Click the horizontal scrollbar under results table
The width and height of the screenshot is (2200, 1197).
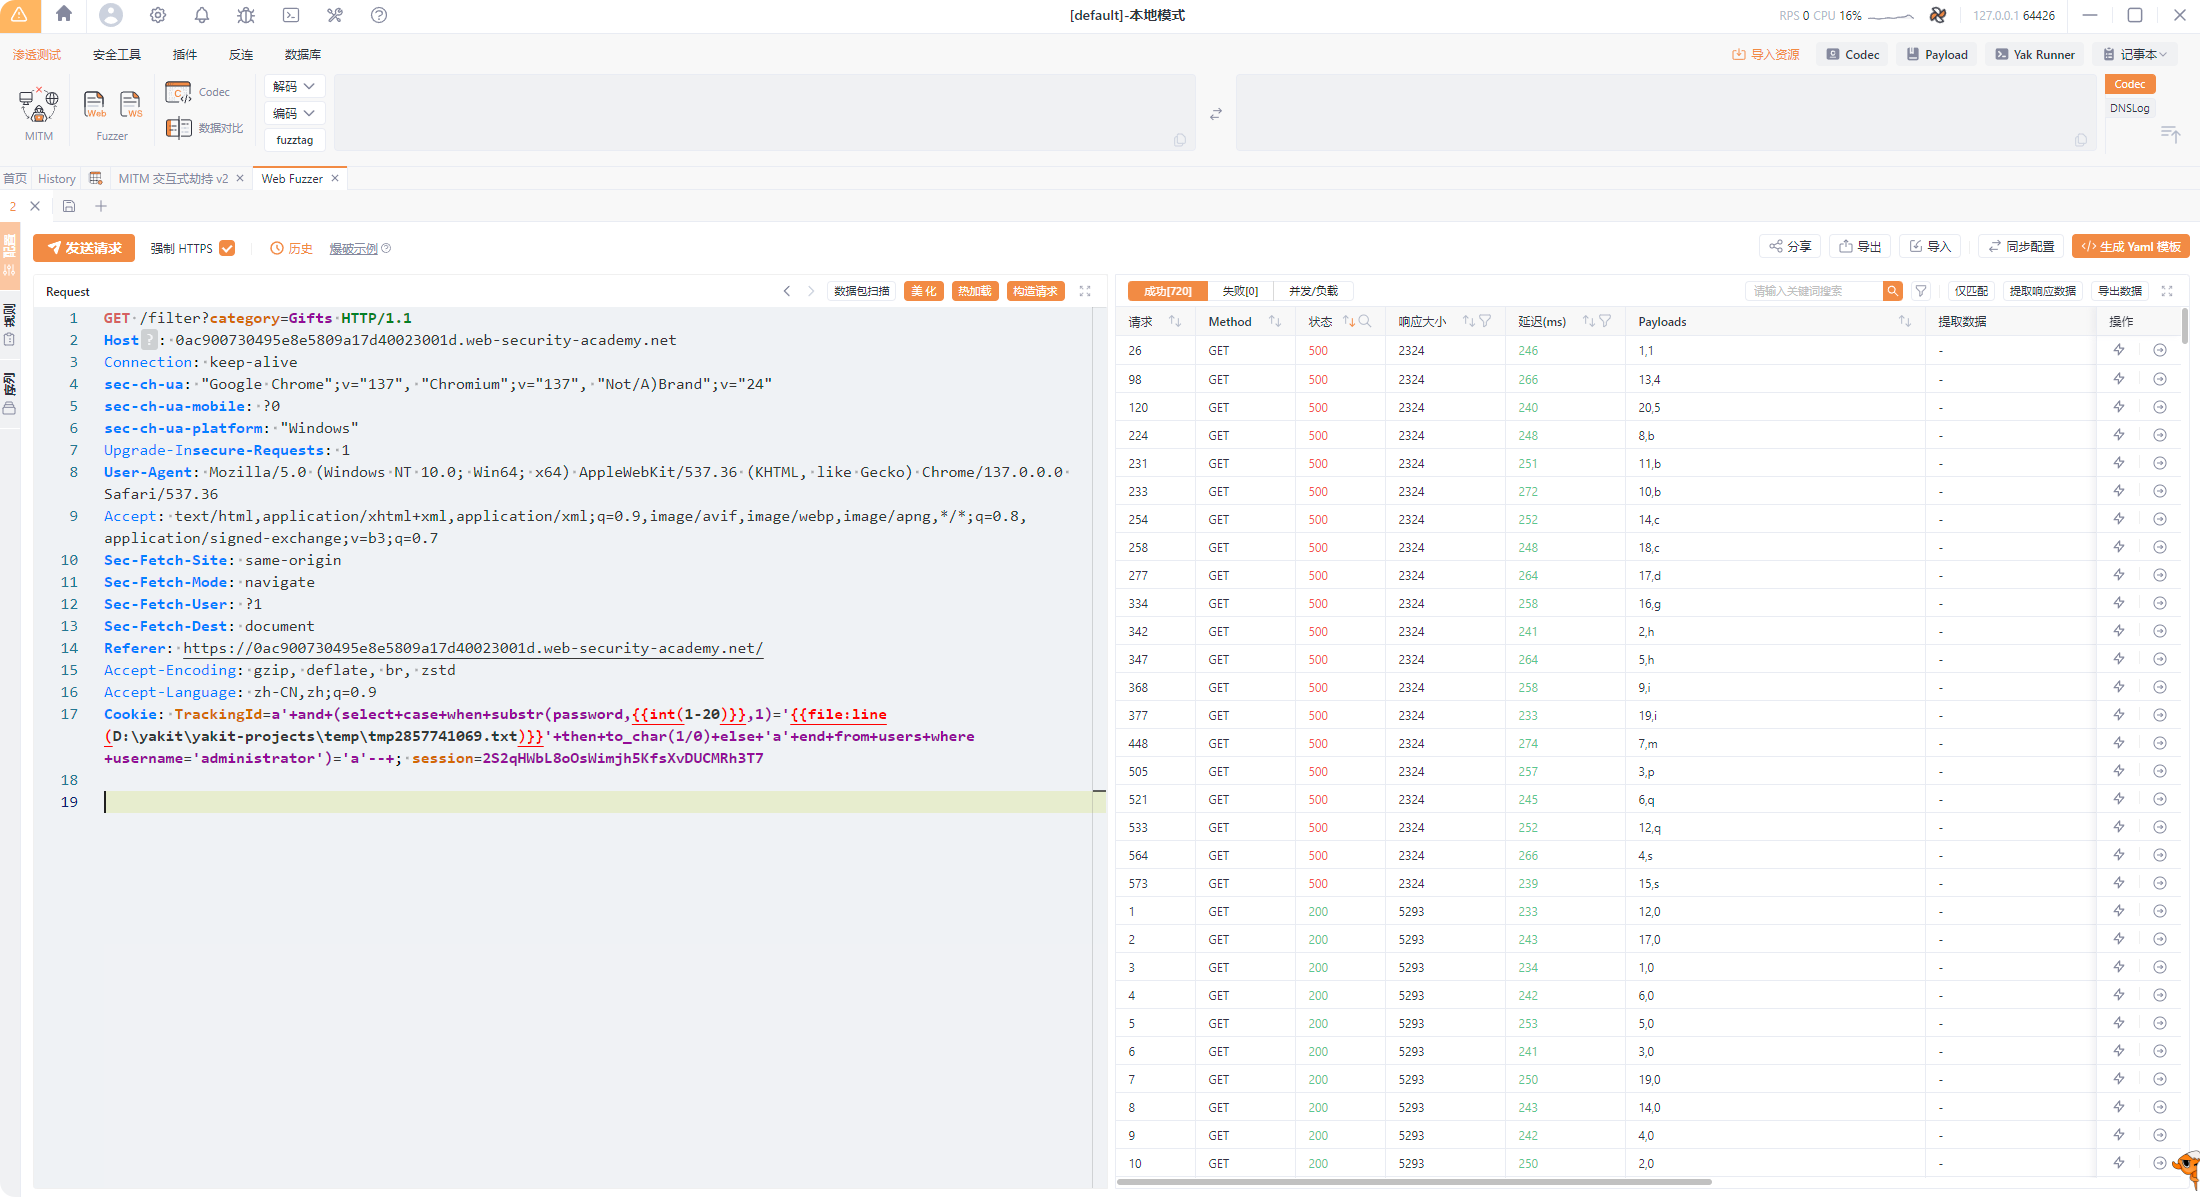1413,1182
